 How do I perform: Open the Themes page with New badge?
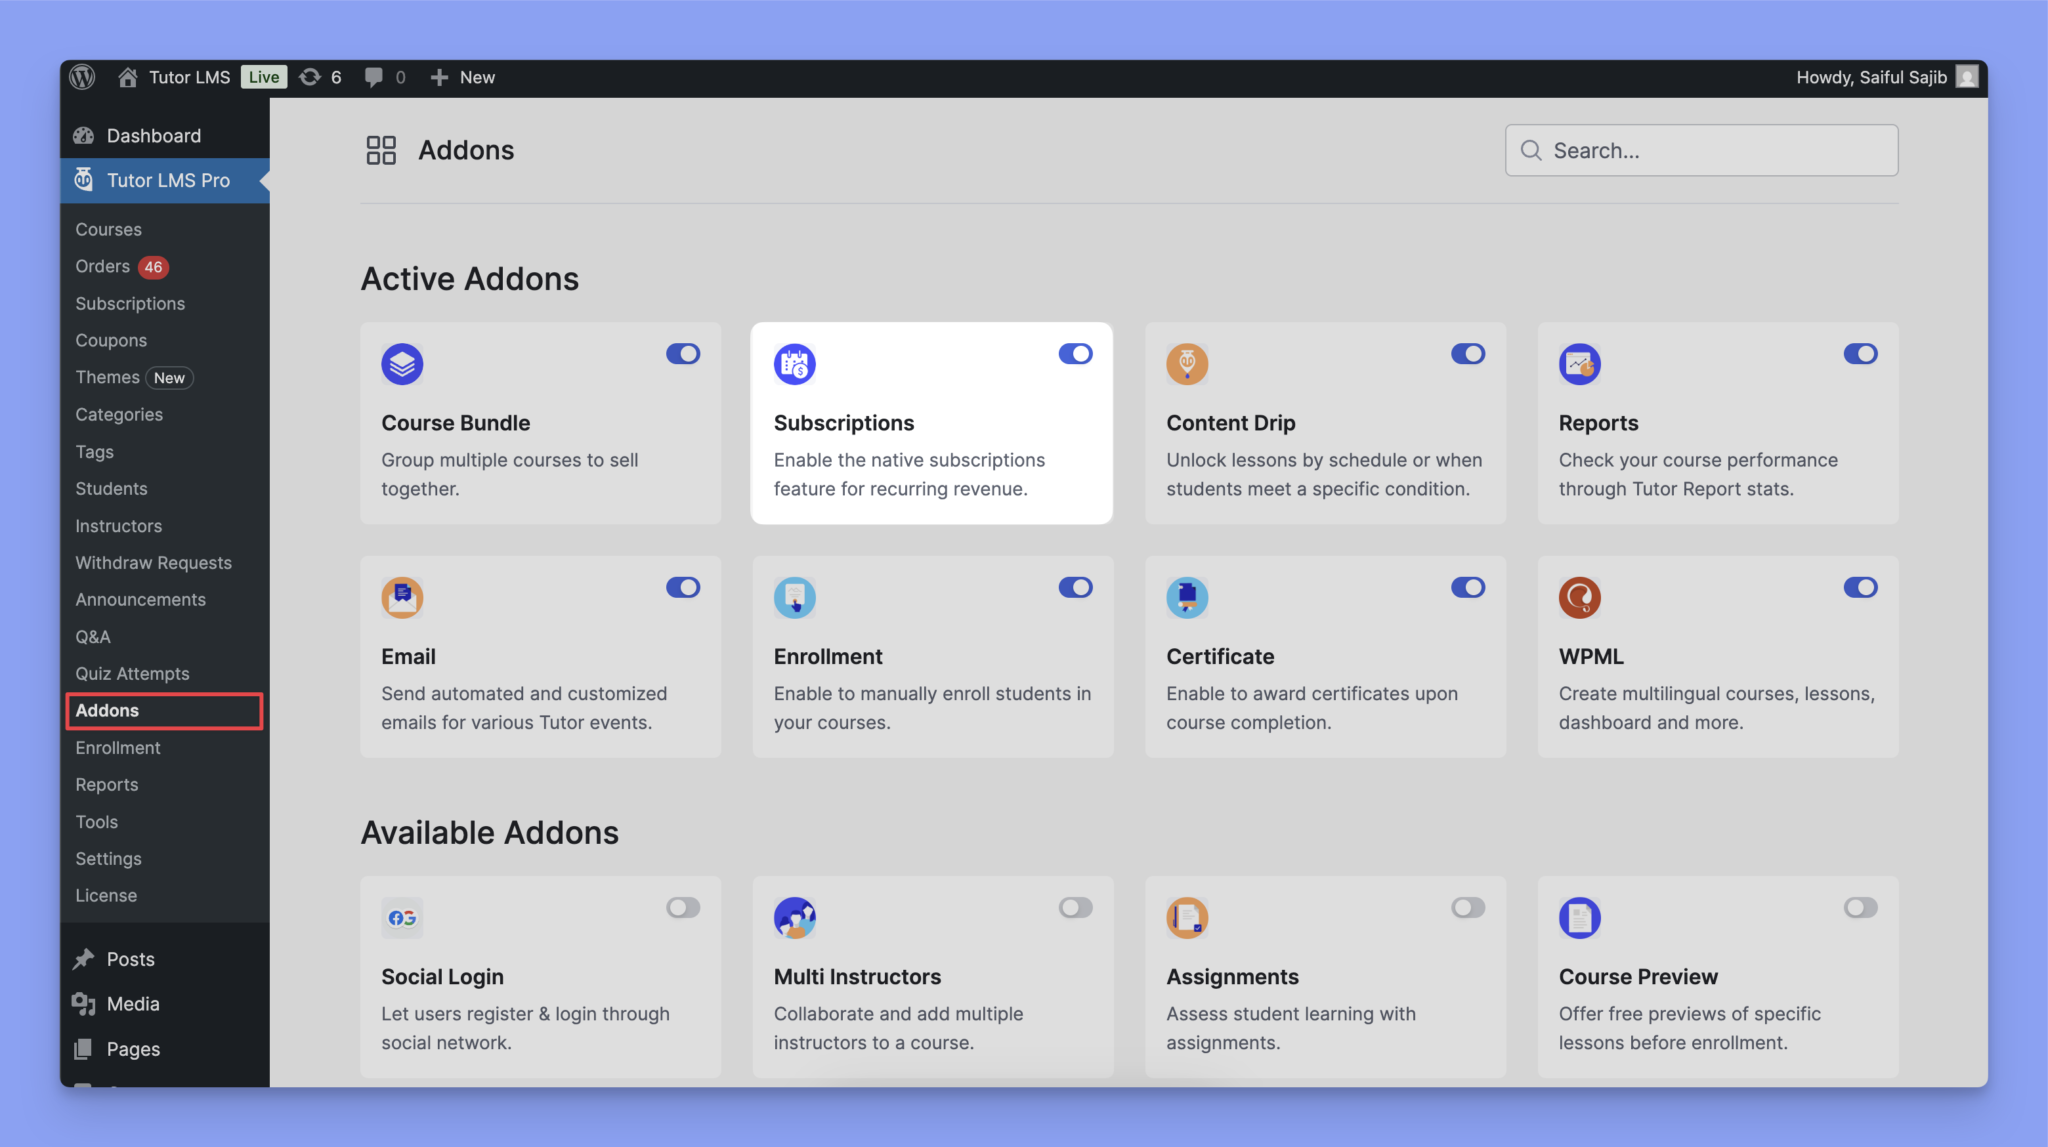[107, 377]
